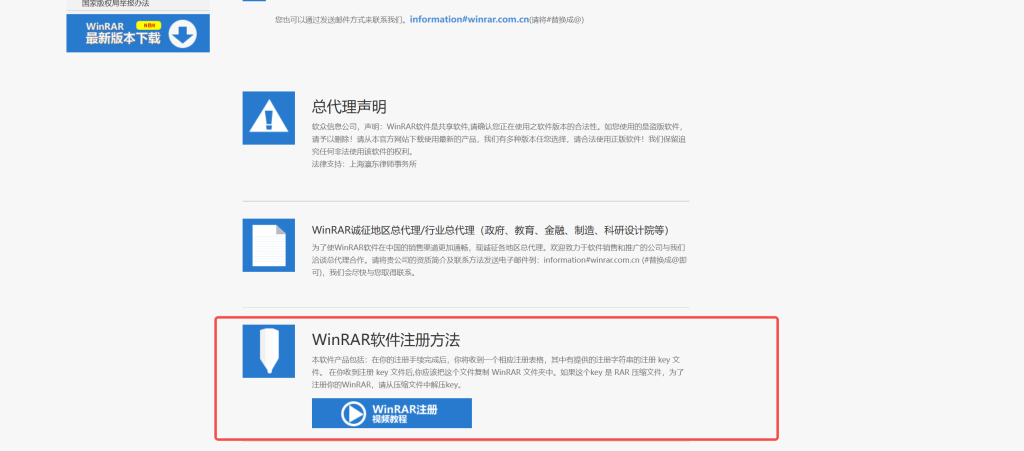Click the blank document icon for agent recruitment
The width and height of the screenshot is (1024, 451).
click(268, 245)
